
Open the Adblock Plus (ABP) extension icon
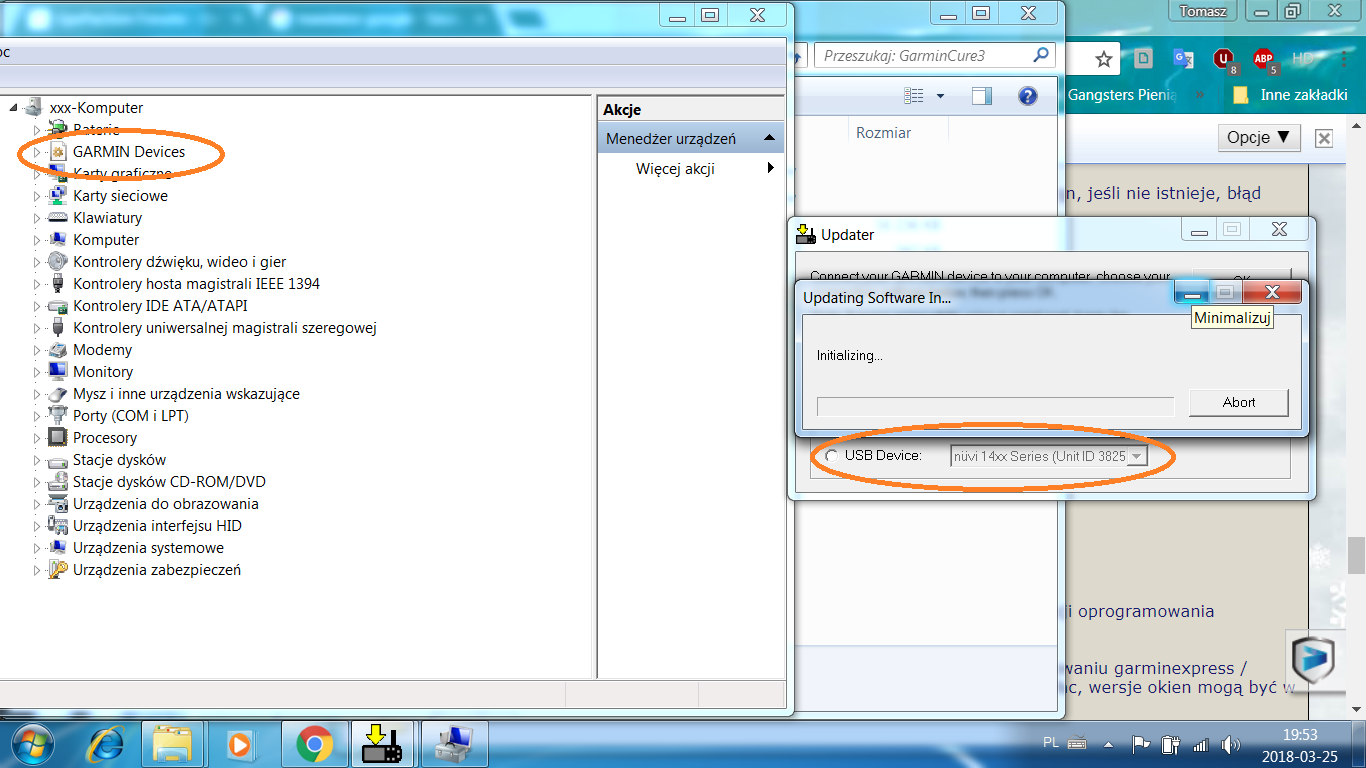pyautogui.click(x=1265, y=60)
